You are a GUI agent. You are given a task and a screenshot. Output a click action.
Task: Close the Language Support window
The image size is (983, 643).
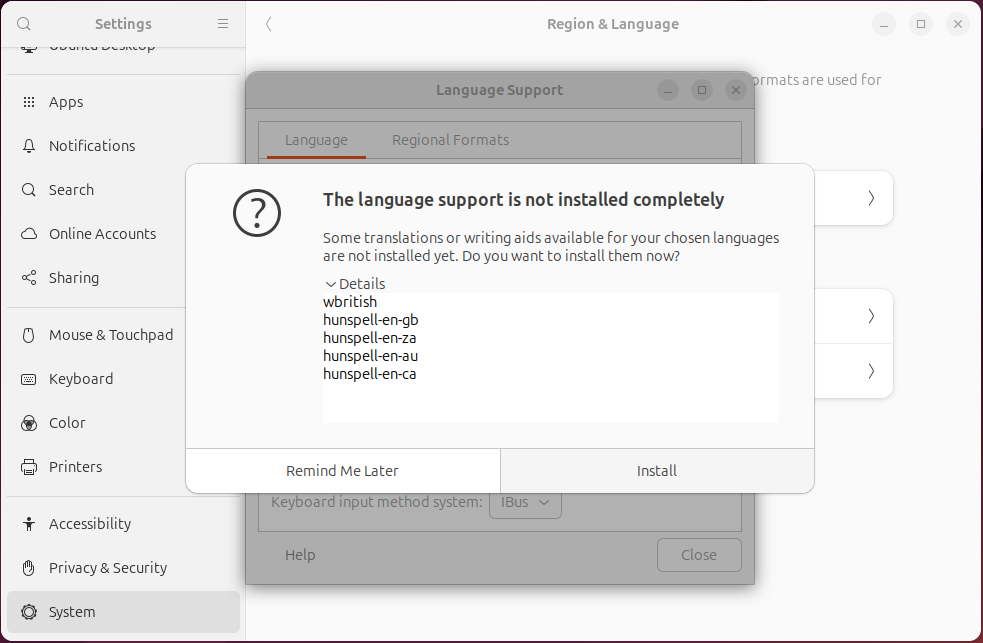pos(736,90)
